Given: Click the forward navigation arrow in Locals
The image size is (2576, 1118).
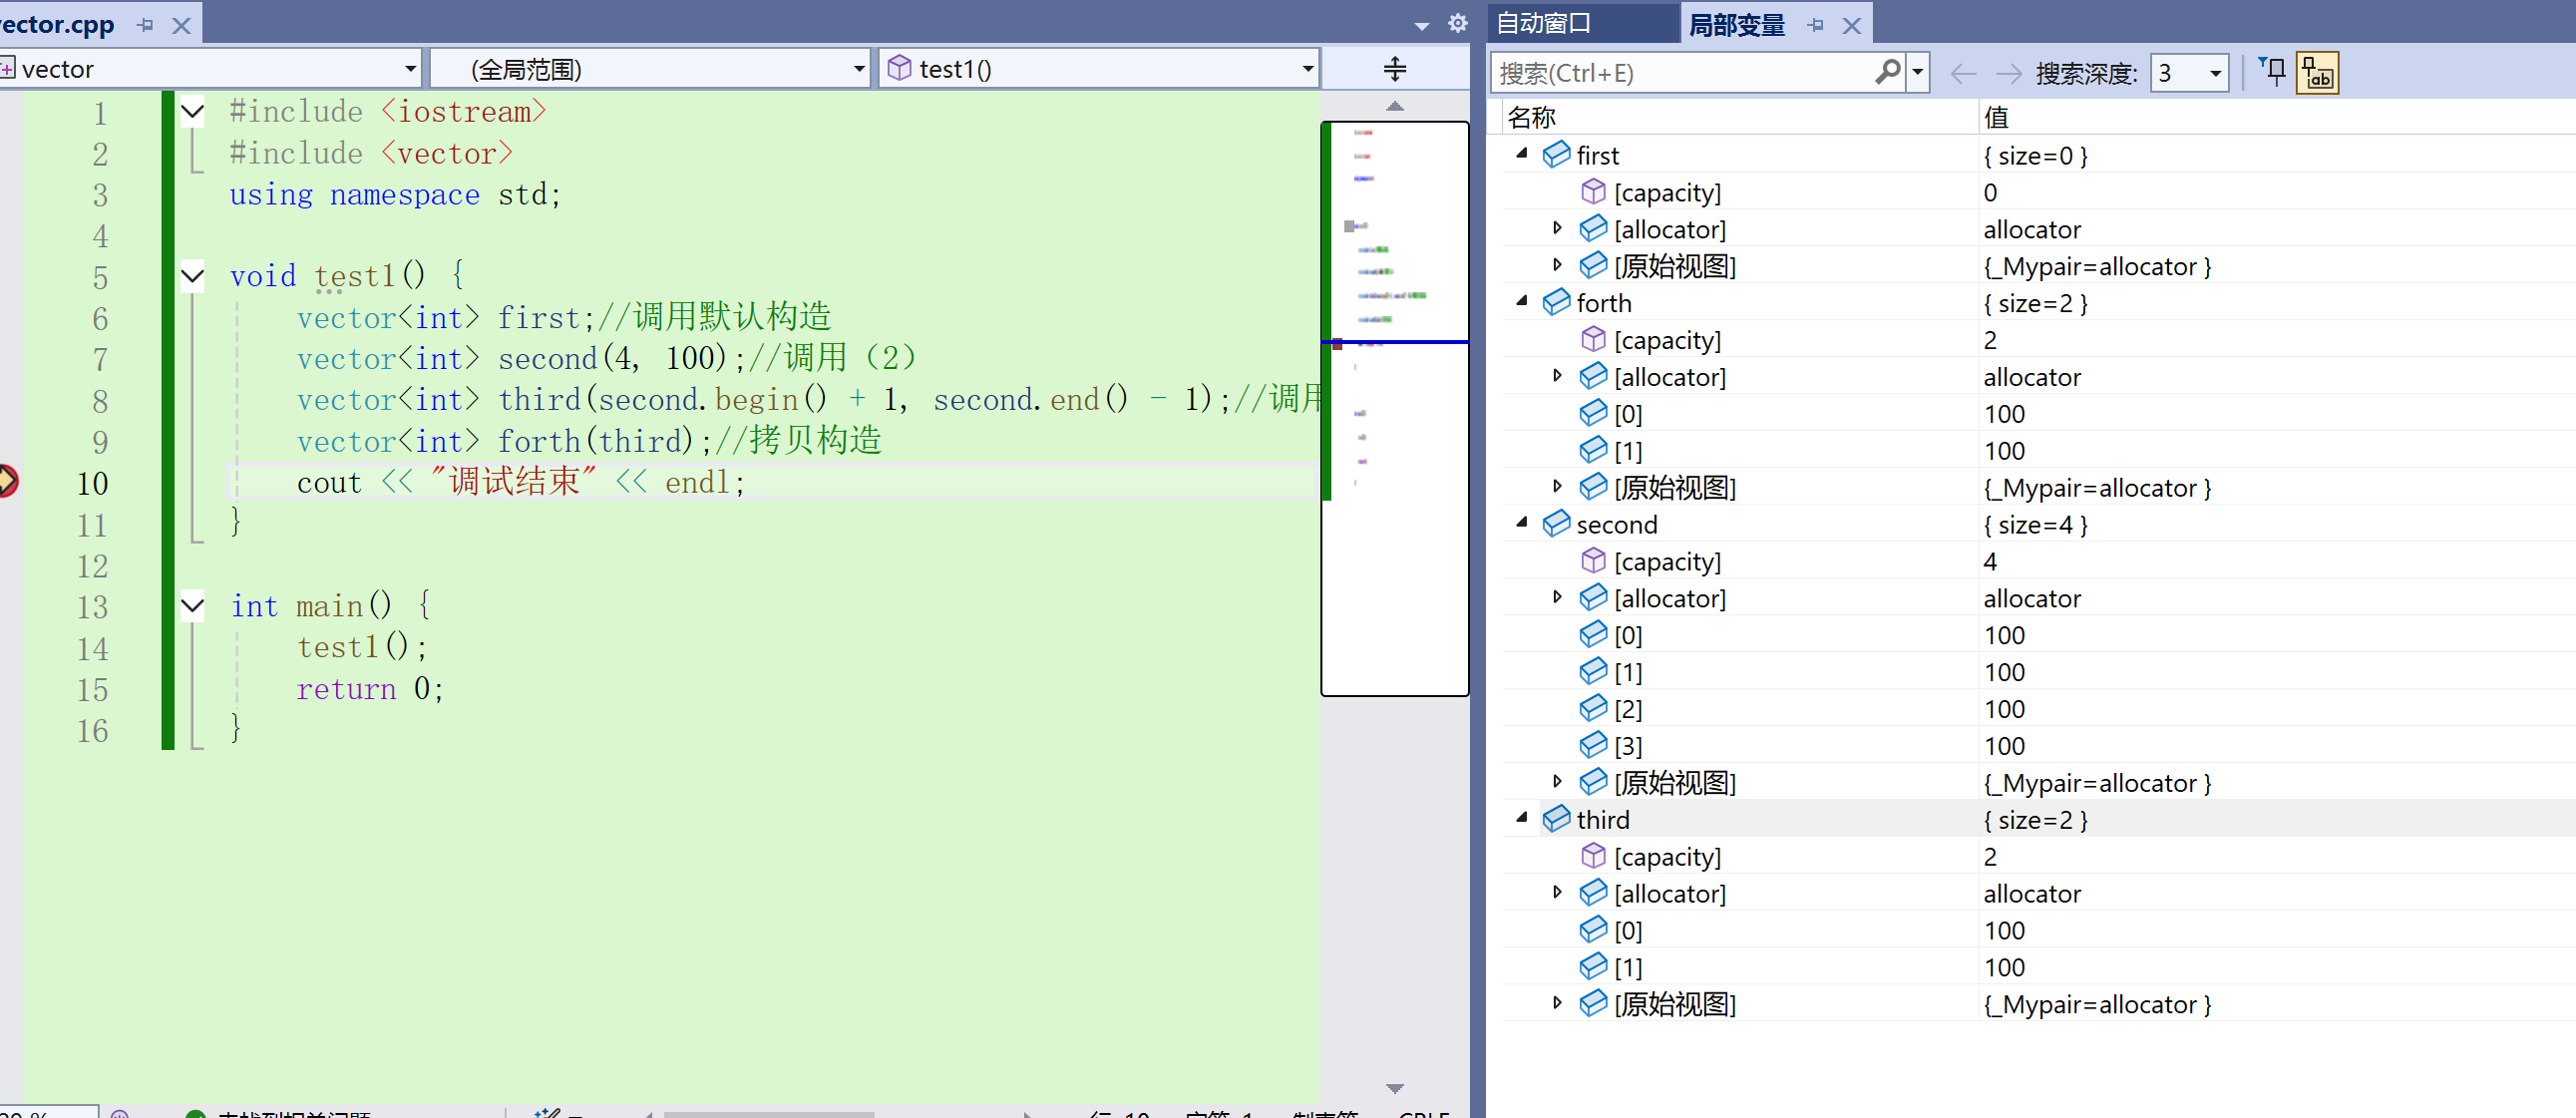Looking at the screenshot, I should (x=2008, y=73).
